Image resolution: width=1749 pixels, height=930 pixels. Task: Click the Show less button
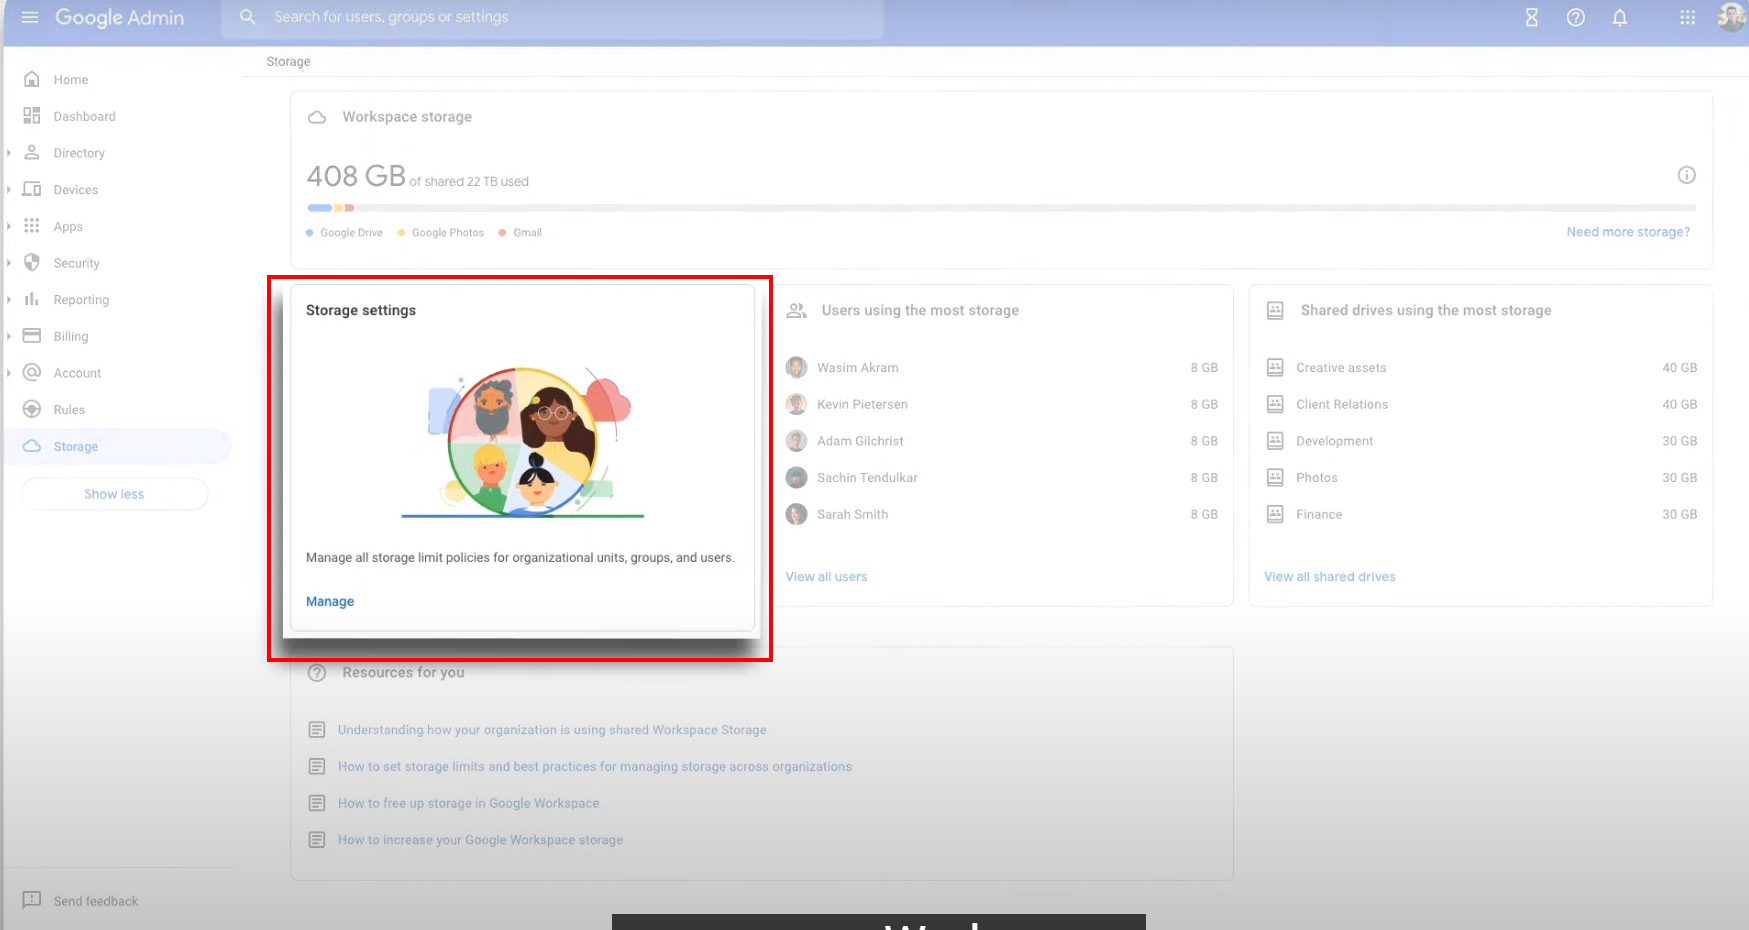pos(114,494)
